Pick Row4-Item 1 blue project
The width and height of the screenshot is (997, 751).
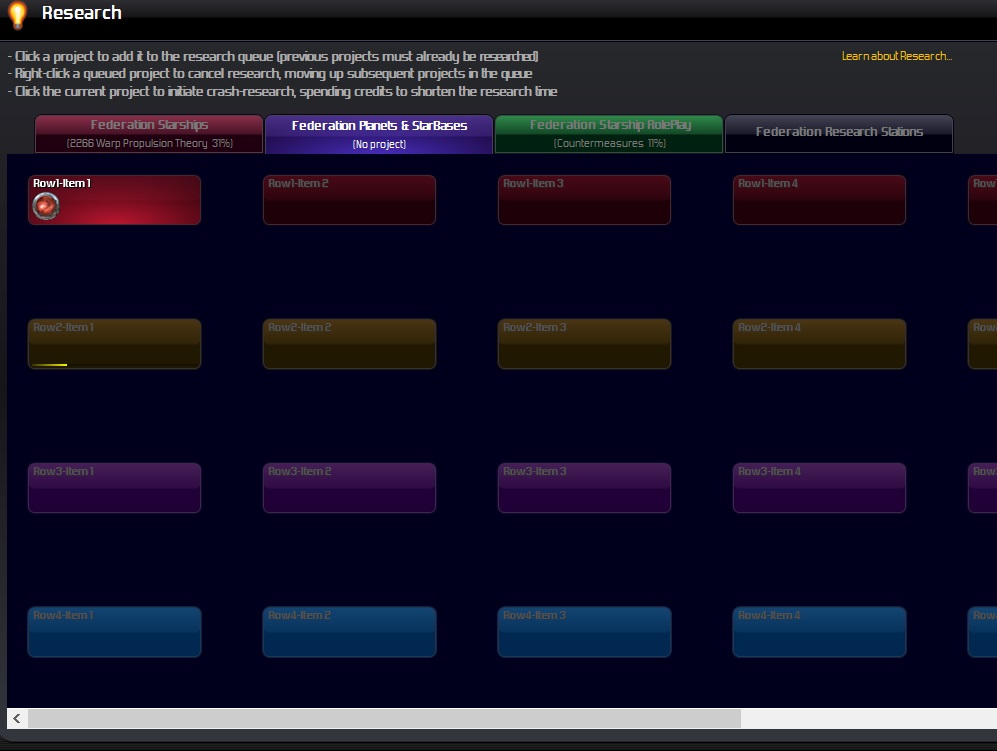click(114, 632)
